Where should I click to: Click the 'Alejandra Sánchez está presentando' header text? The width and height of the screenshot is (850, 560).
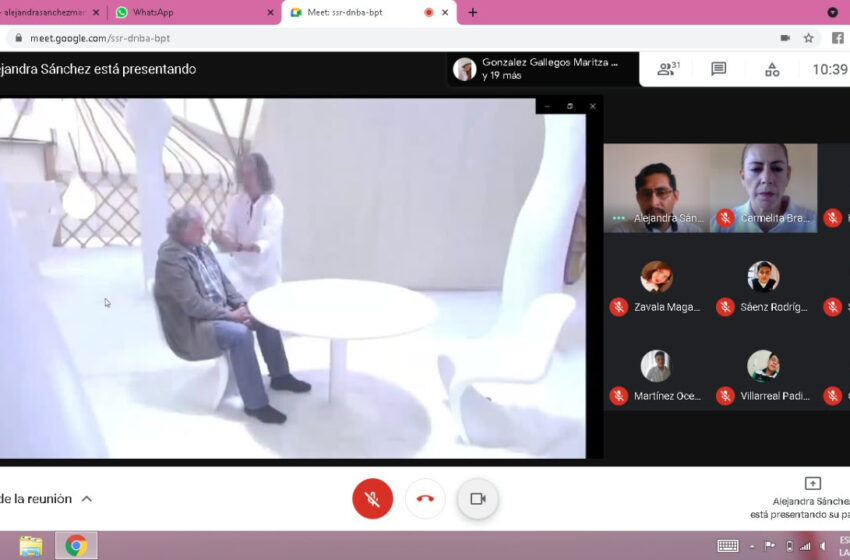tap(98, 69)
